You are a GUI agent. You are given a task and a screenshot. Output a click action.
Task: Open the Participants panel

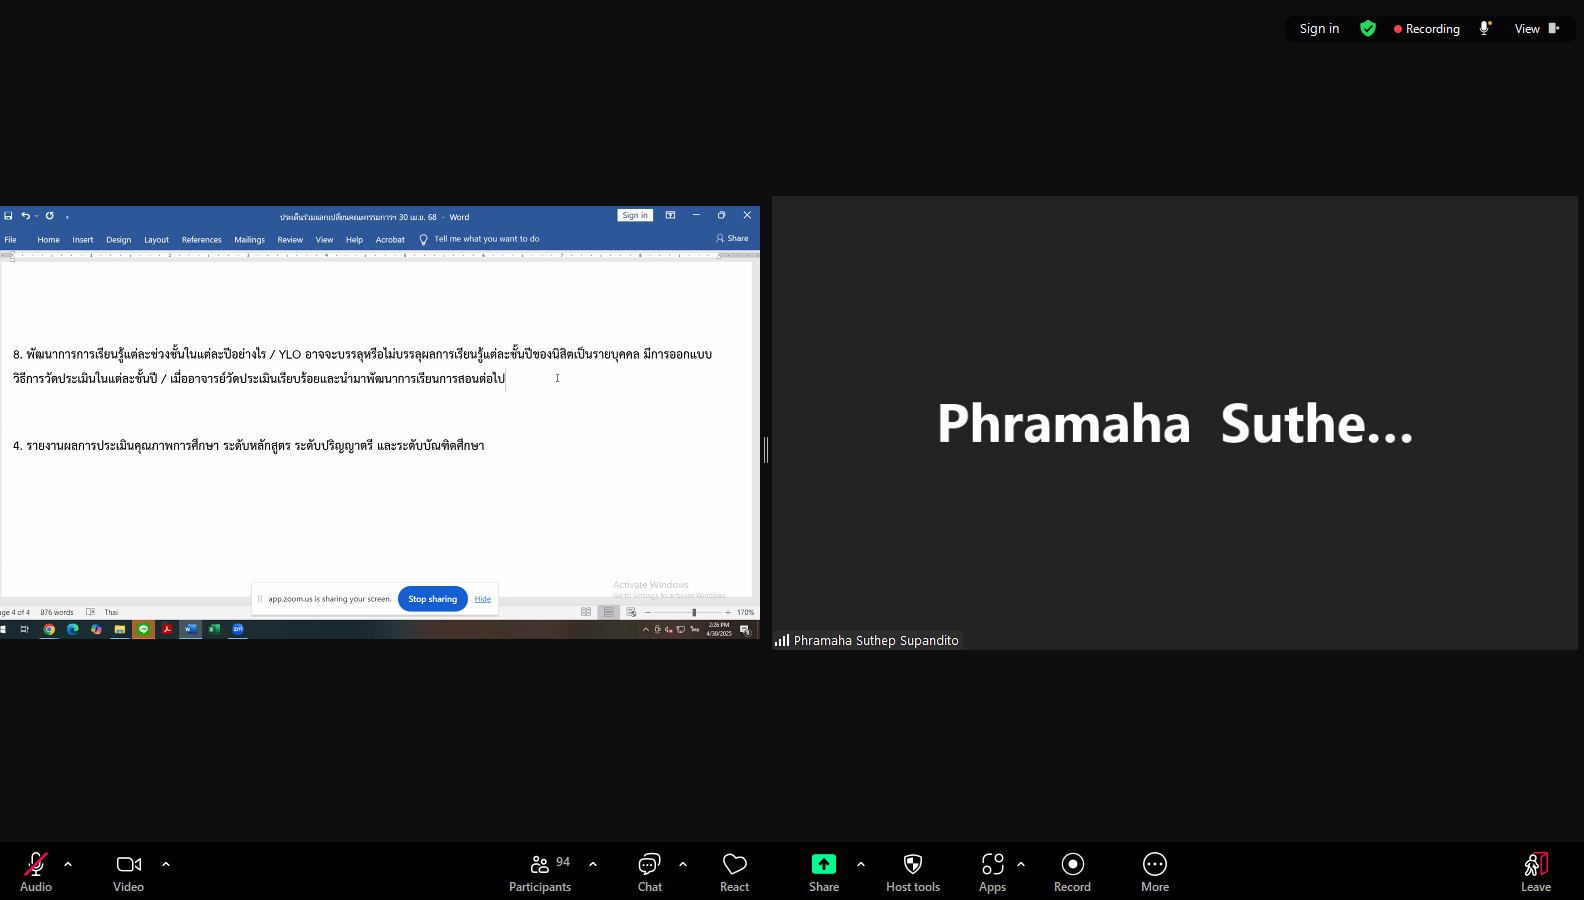(540, 871)
